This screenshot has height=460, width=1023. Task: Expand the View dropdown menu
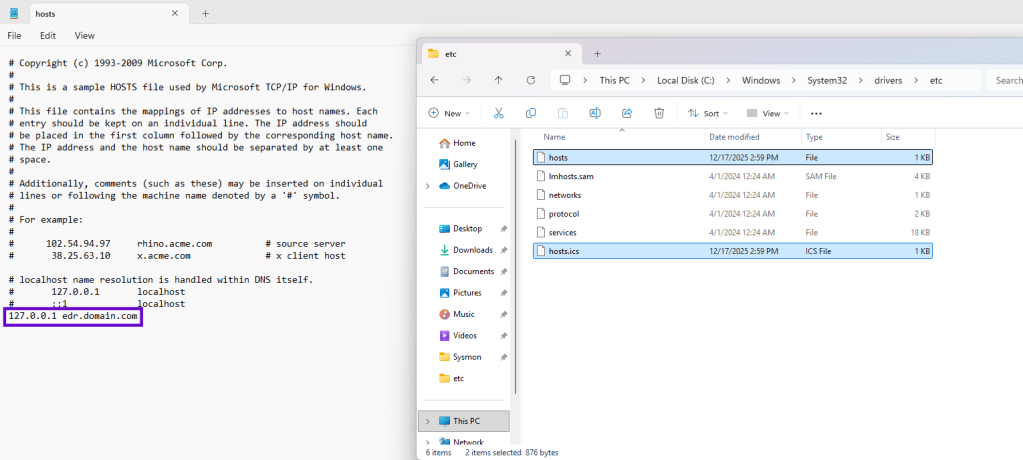(x=767, y=114)
